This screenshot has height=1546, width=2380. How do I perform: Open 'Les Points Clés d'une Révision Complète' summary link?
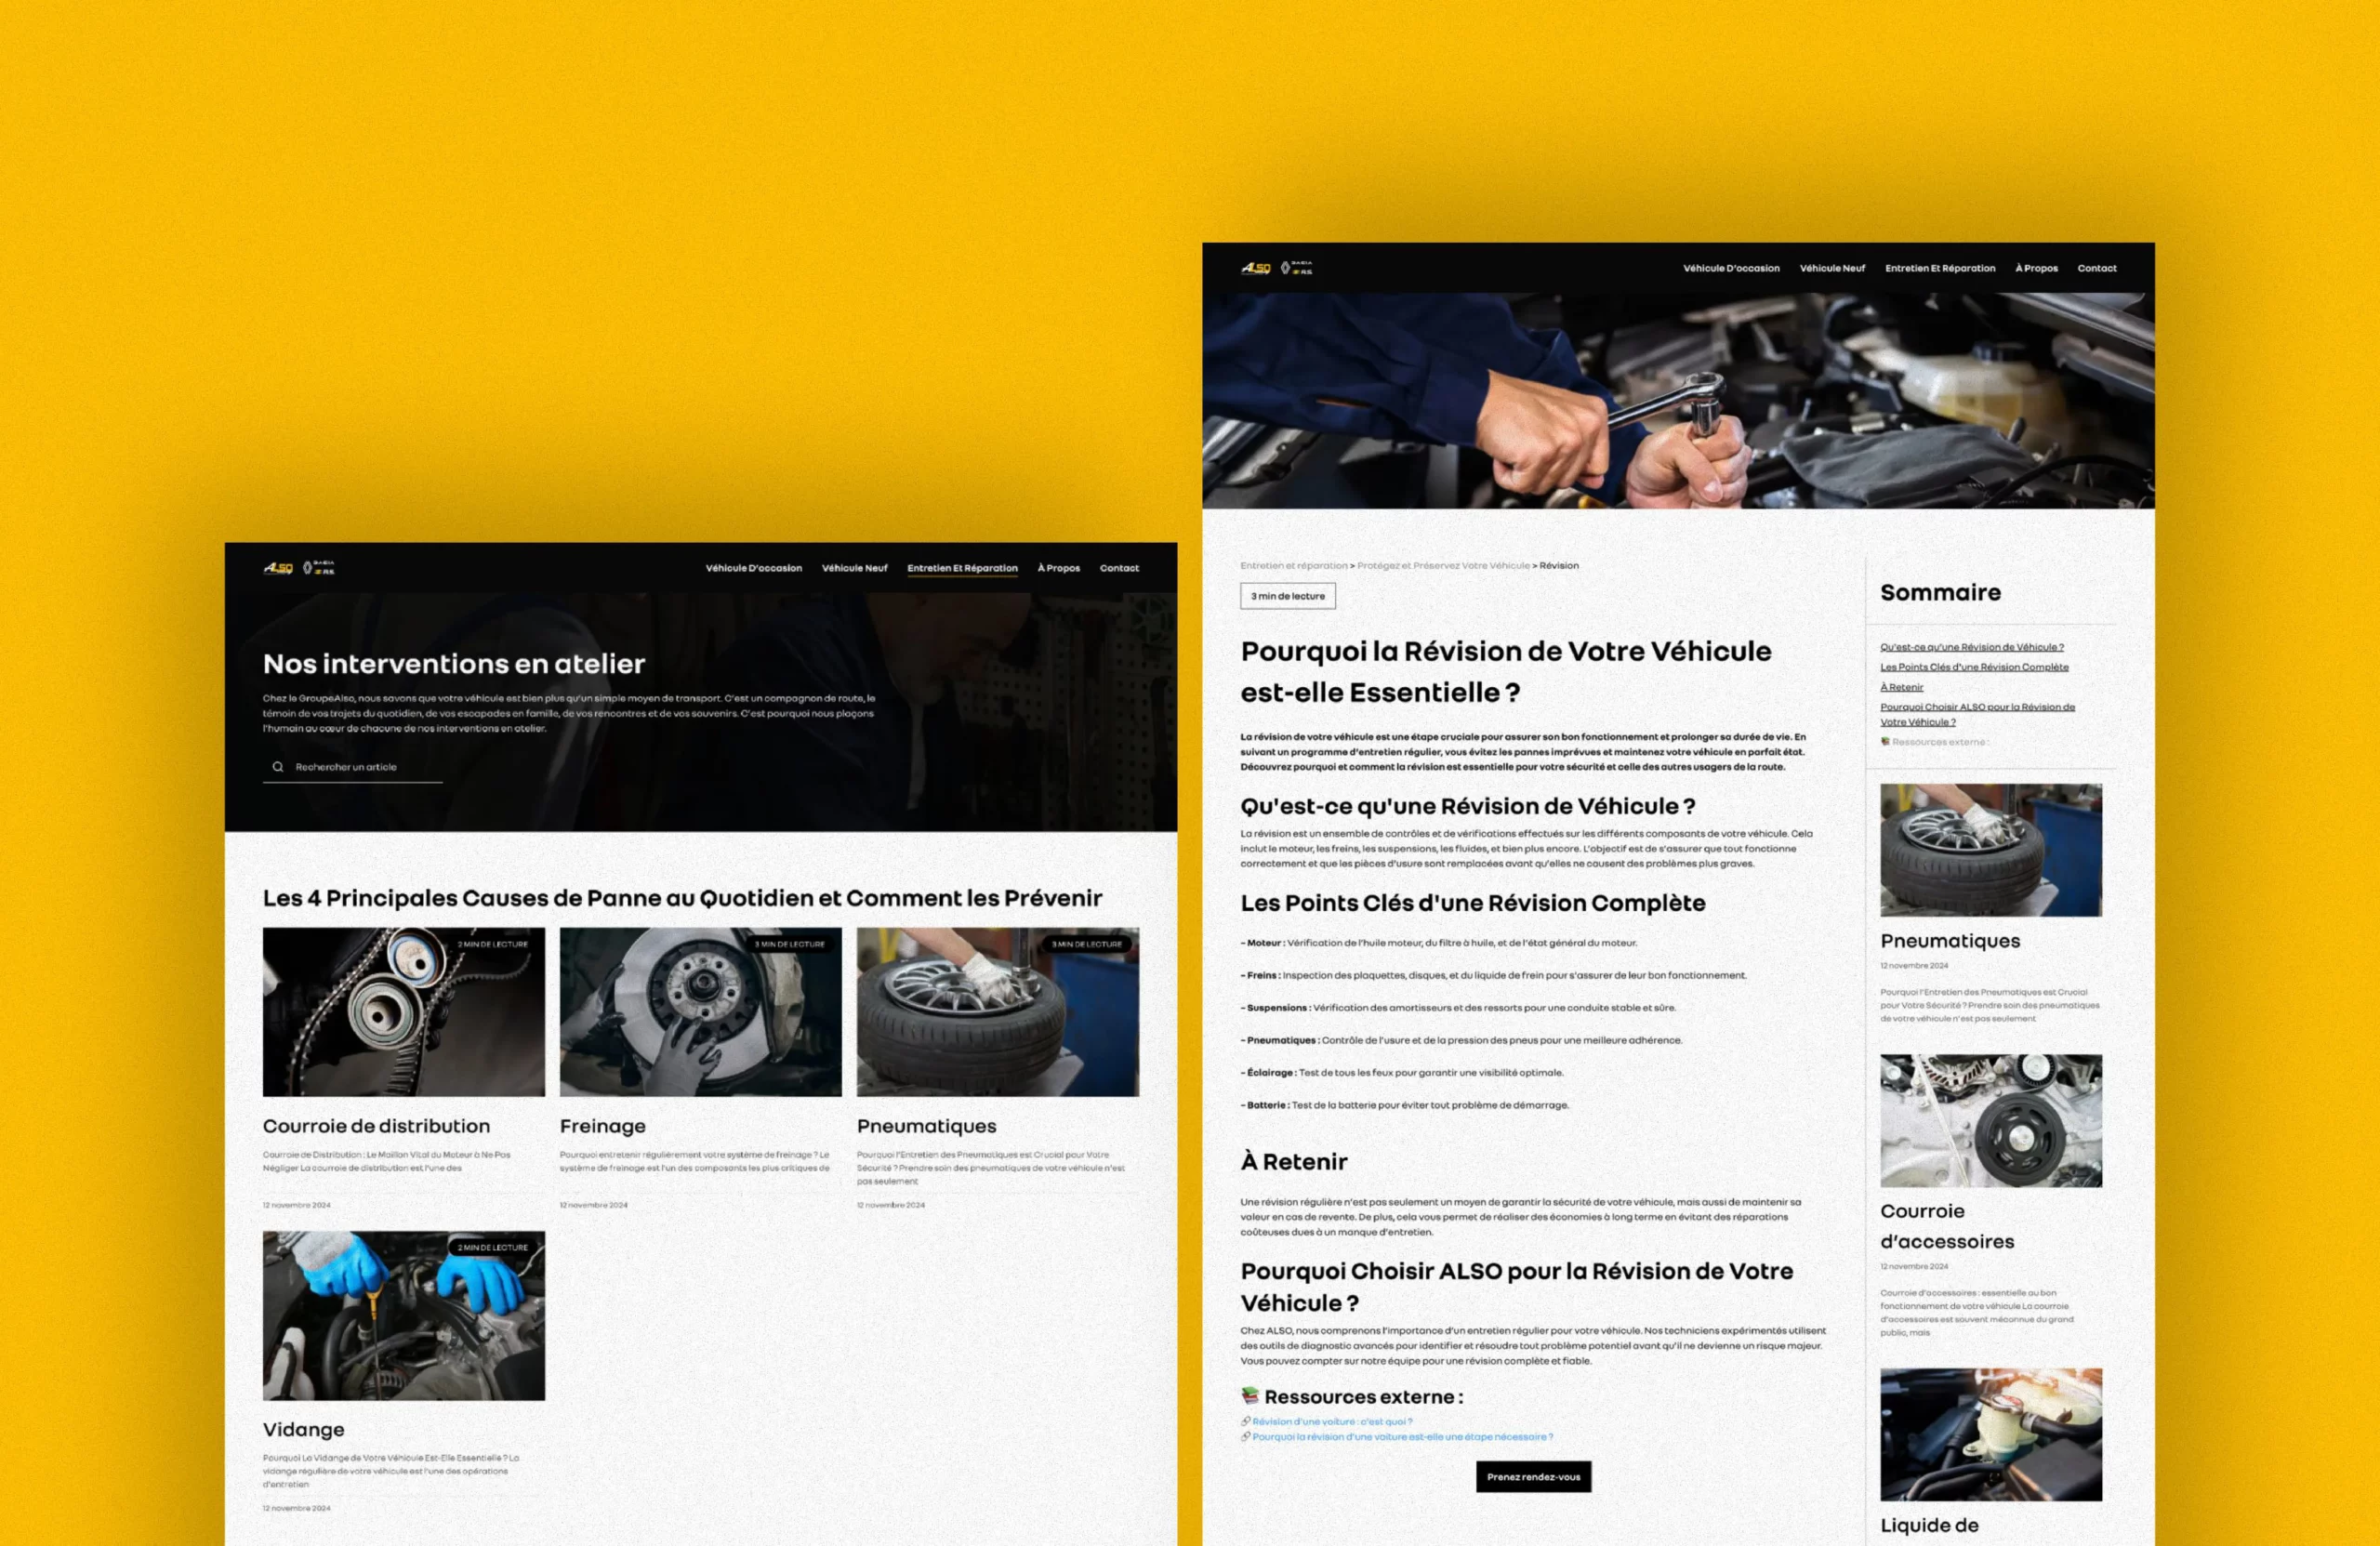point(1973,667)
